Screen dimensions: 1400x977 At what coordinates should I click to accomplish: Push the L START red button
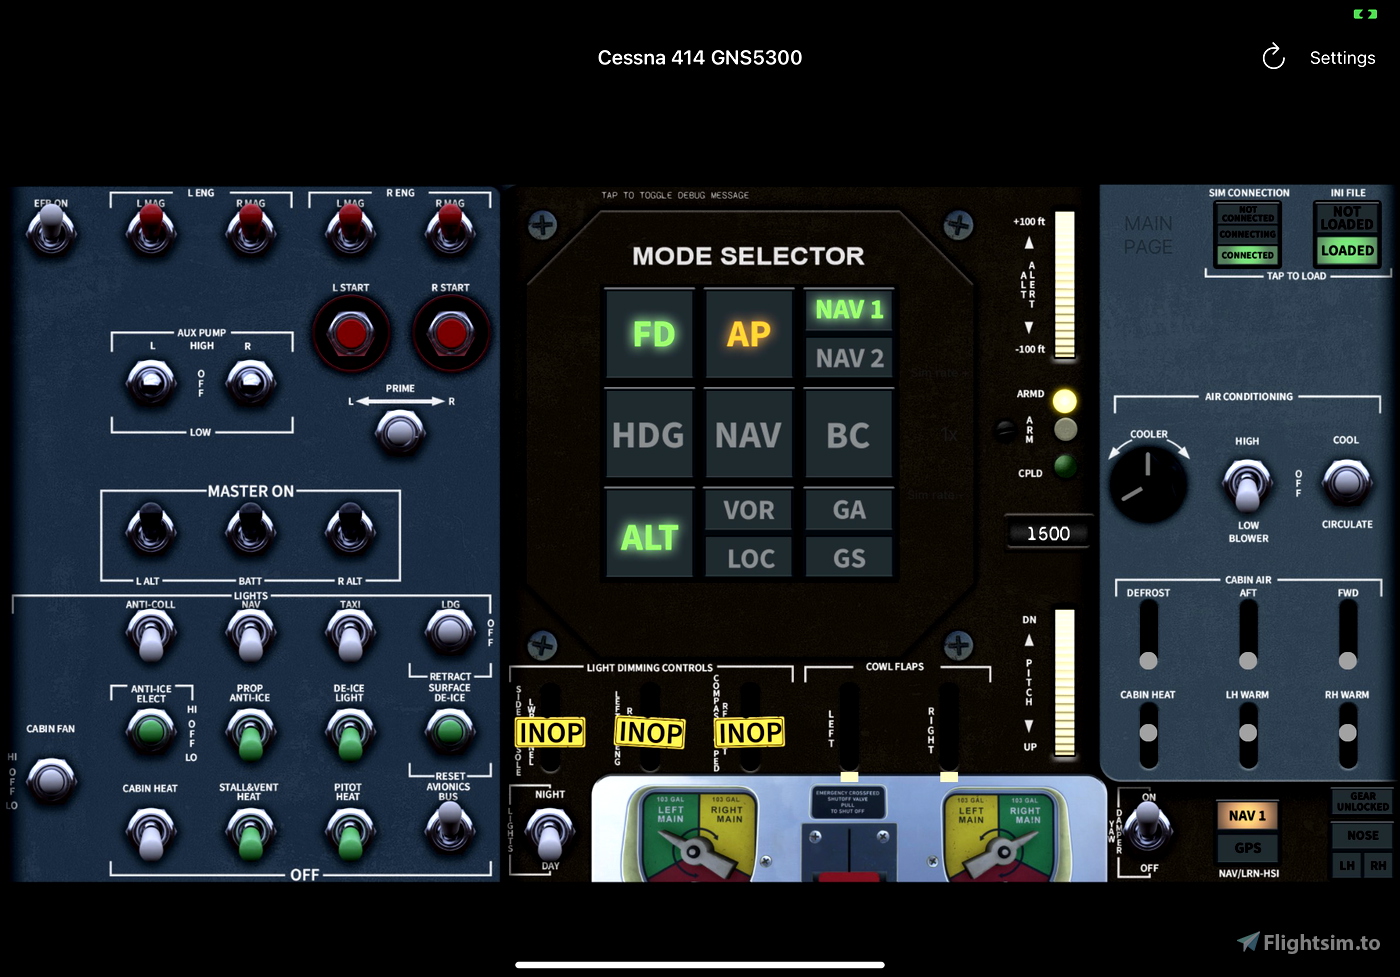pyautogui.click(x=350, y=333)
